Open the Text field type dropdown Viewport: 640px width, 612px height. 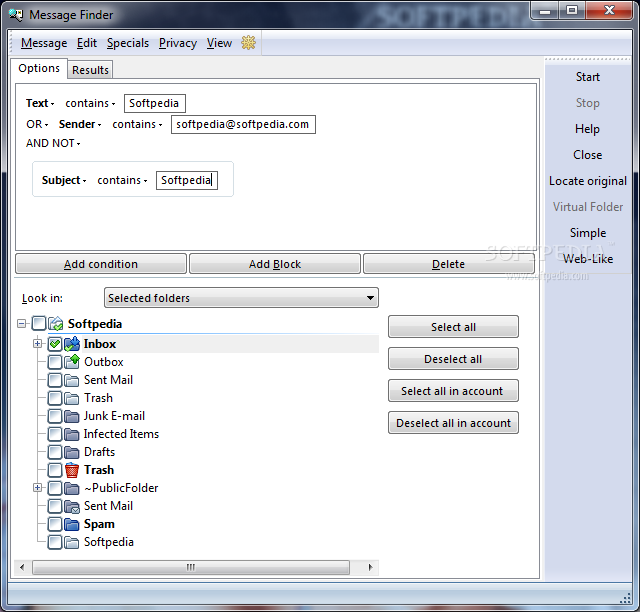[40, 103]
